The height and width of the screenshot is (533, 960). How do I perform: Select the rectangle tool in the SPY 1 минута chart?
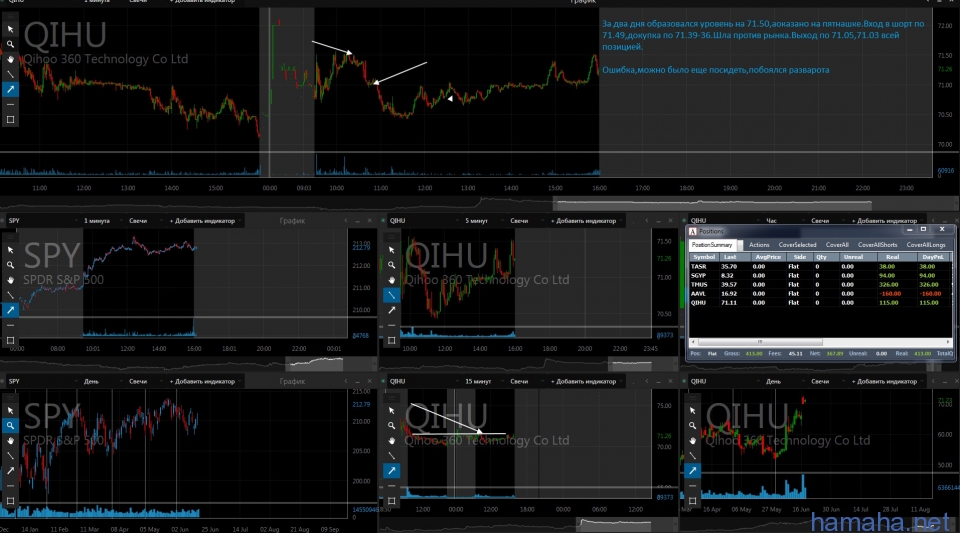click(10, 340)
